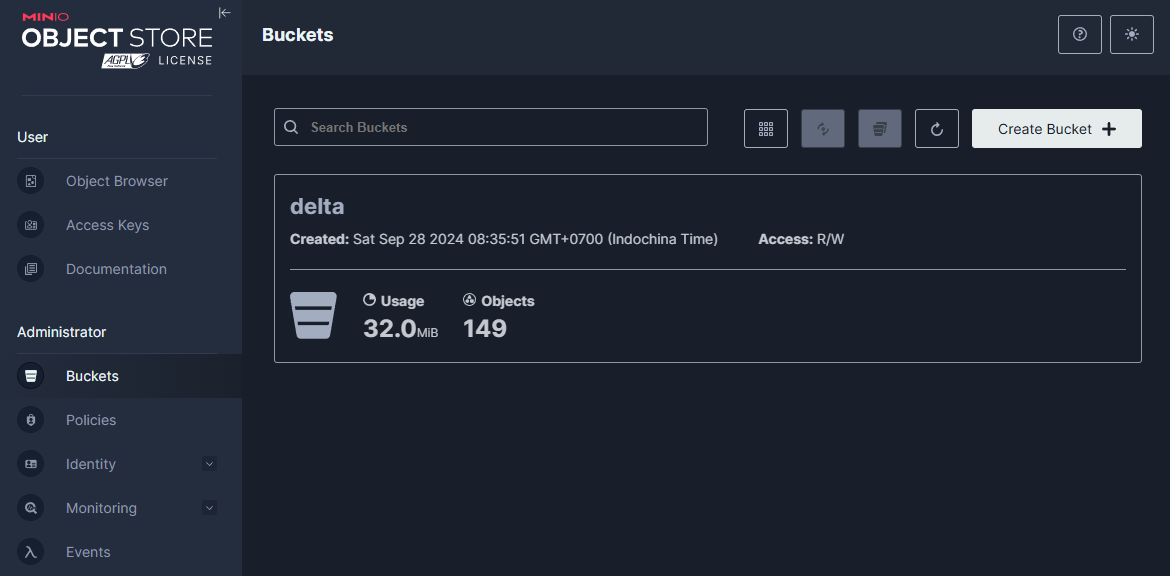Open the delta bucket name link
Screen dimensions: 1170x576
[317, 207]
